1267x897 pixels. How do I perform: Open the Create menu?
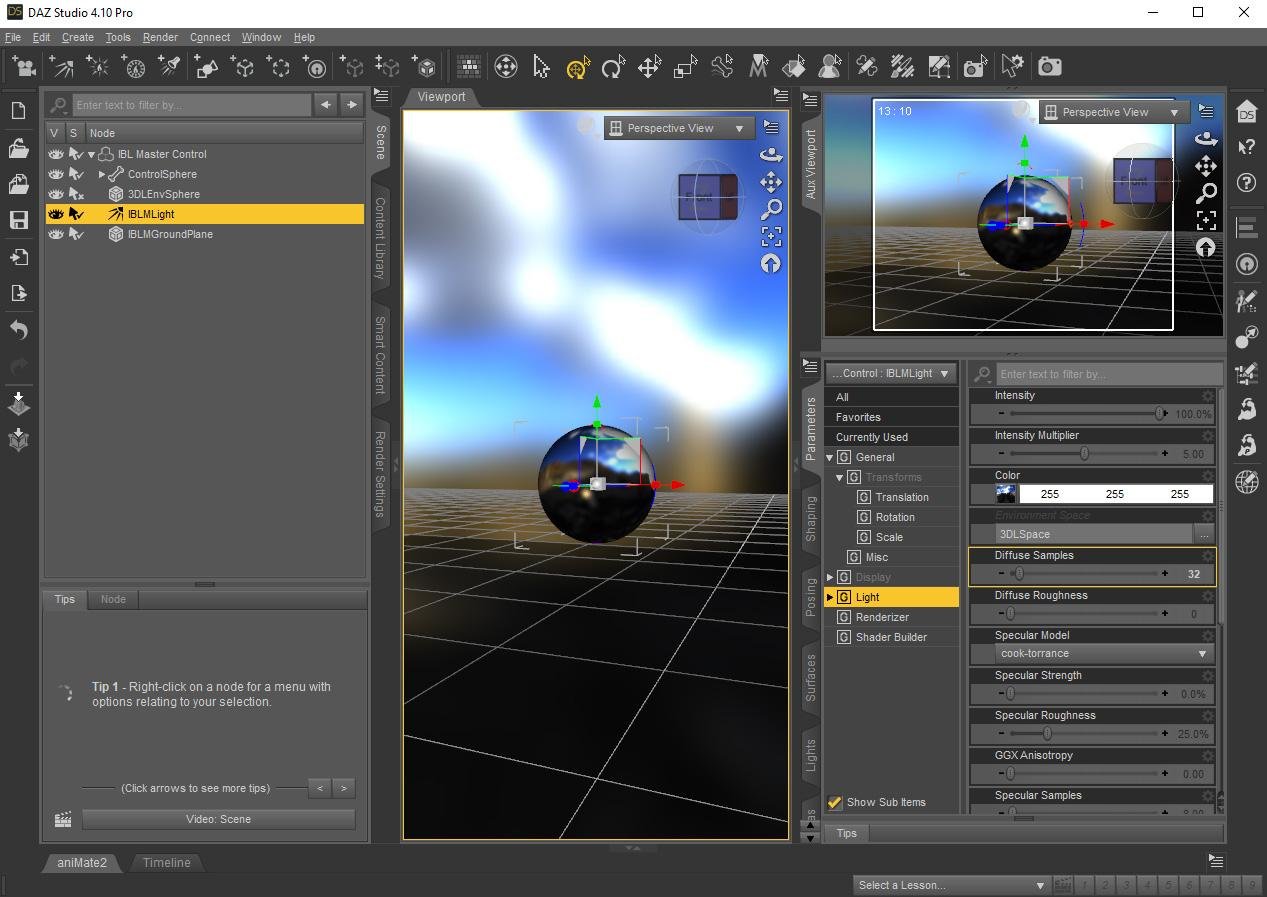77,37
